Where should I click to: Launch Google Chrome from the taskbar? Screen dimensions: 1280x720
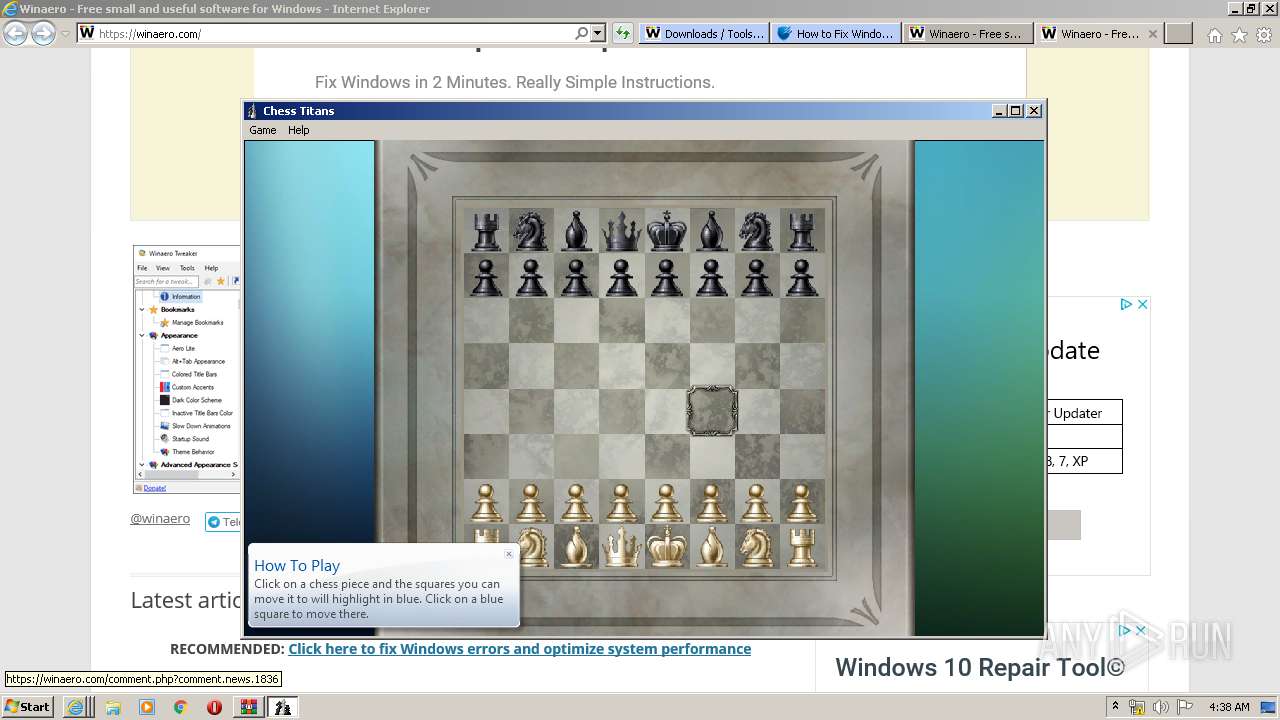[x=180, y=707]
